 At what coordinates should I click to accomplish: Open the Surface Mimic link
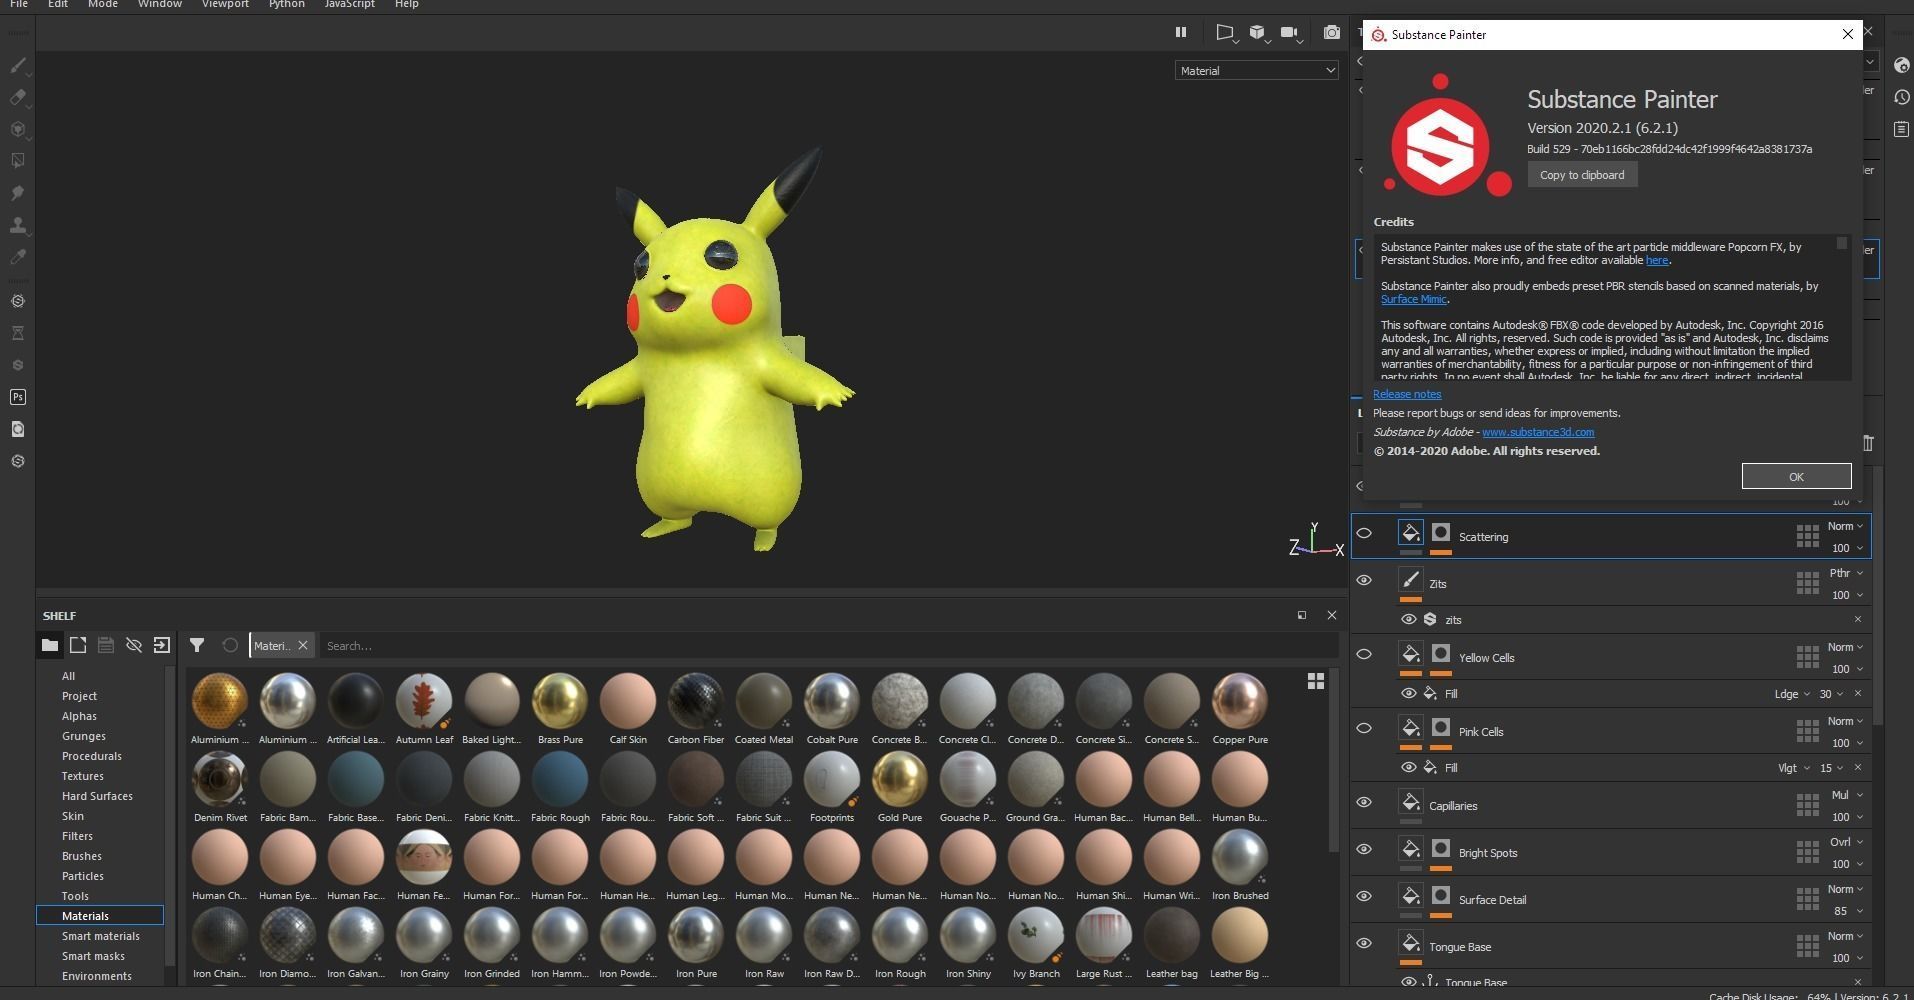1414,299
